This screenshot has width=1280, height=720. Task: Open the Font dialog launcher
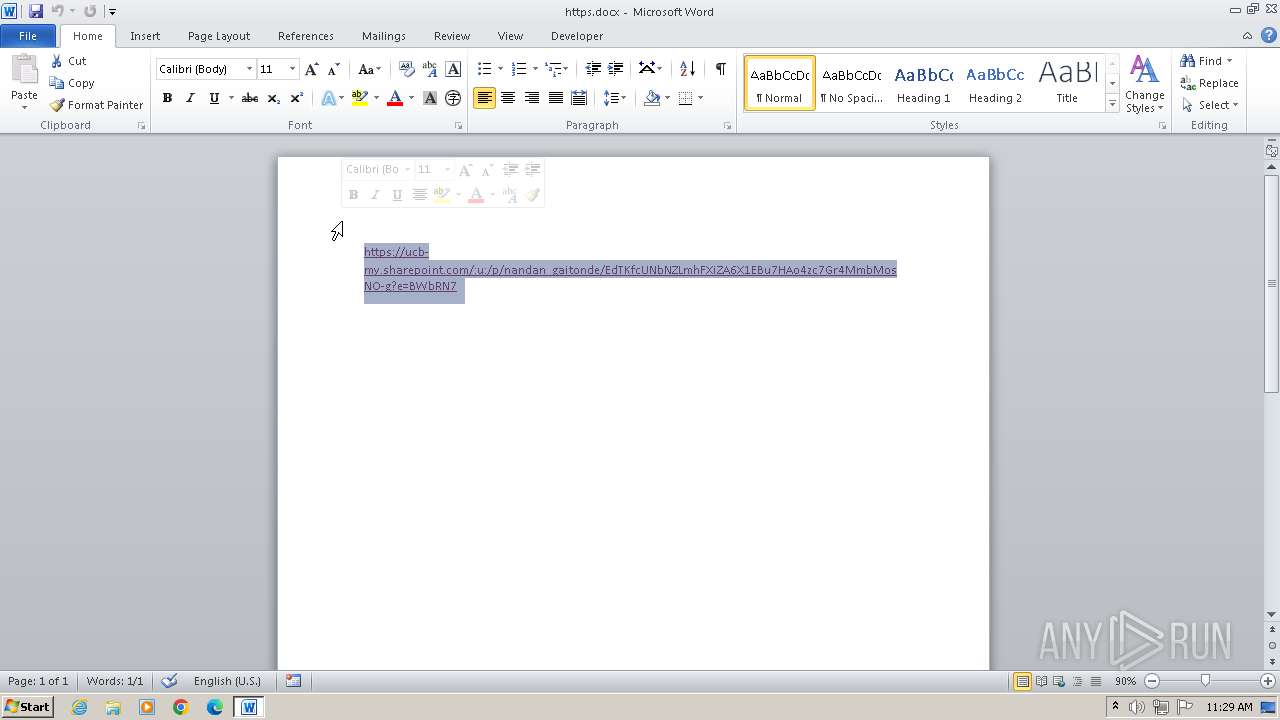click(459, 126)
